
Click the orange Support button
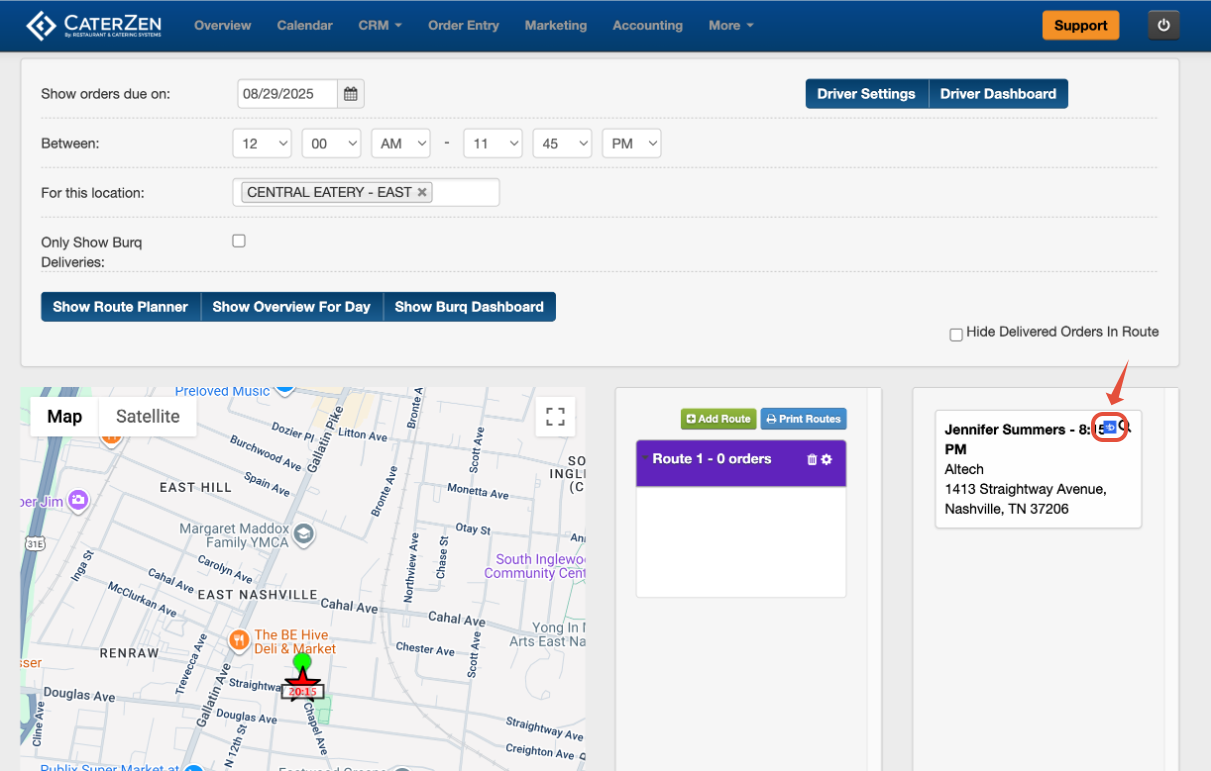(x=1081, y=25)
